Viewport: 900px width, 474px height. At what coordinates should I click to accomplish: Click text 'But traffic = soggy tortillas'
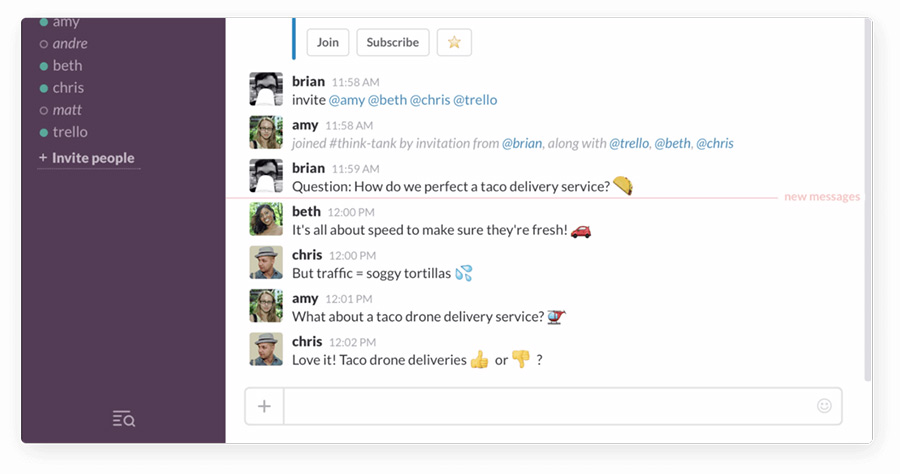coord(371,273)
